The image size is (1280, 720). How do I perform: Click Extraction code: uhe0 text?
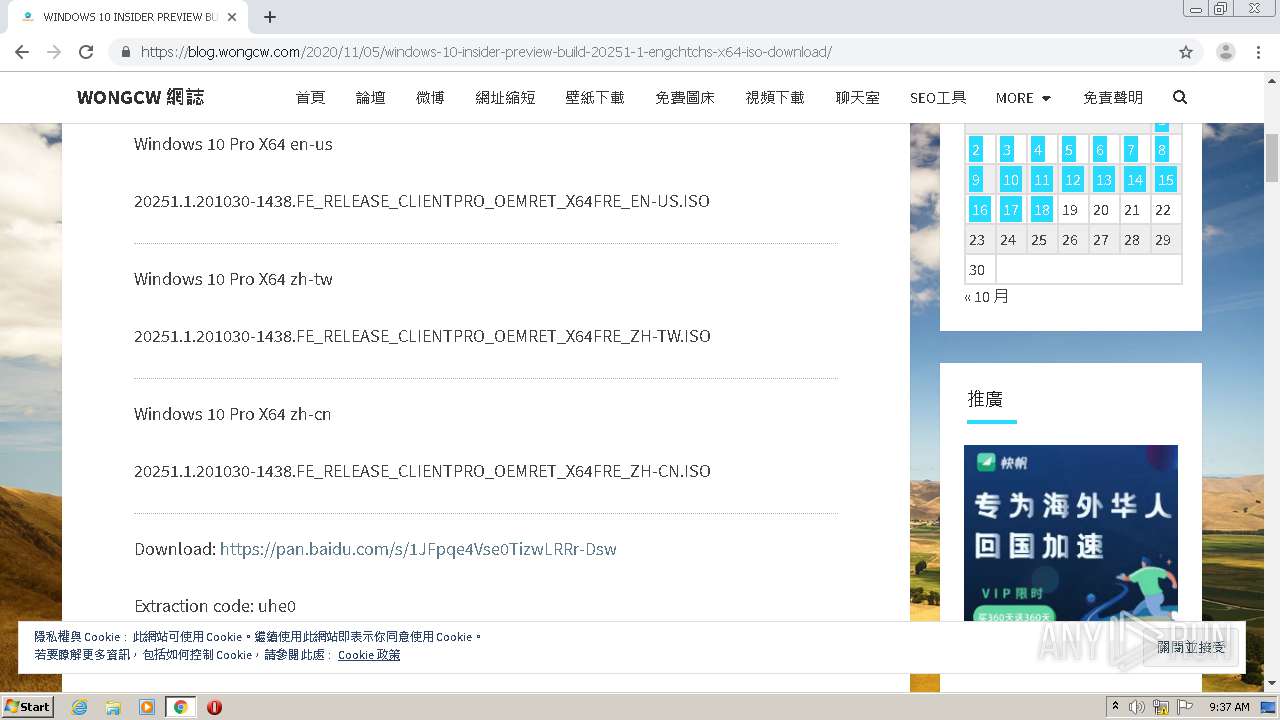[215, 606]
